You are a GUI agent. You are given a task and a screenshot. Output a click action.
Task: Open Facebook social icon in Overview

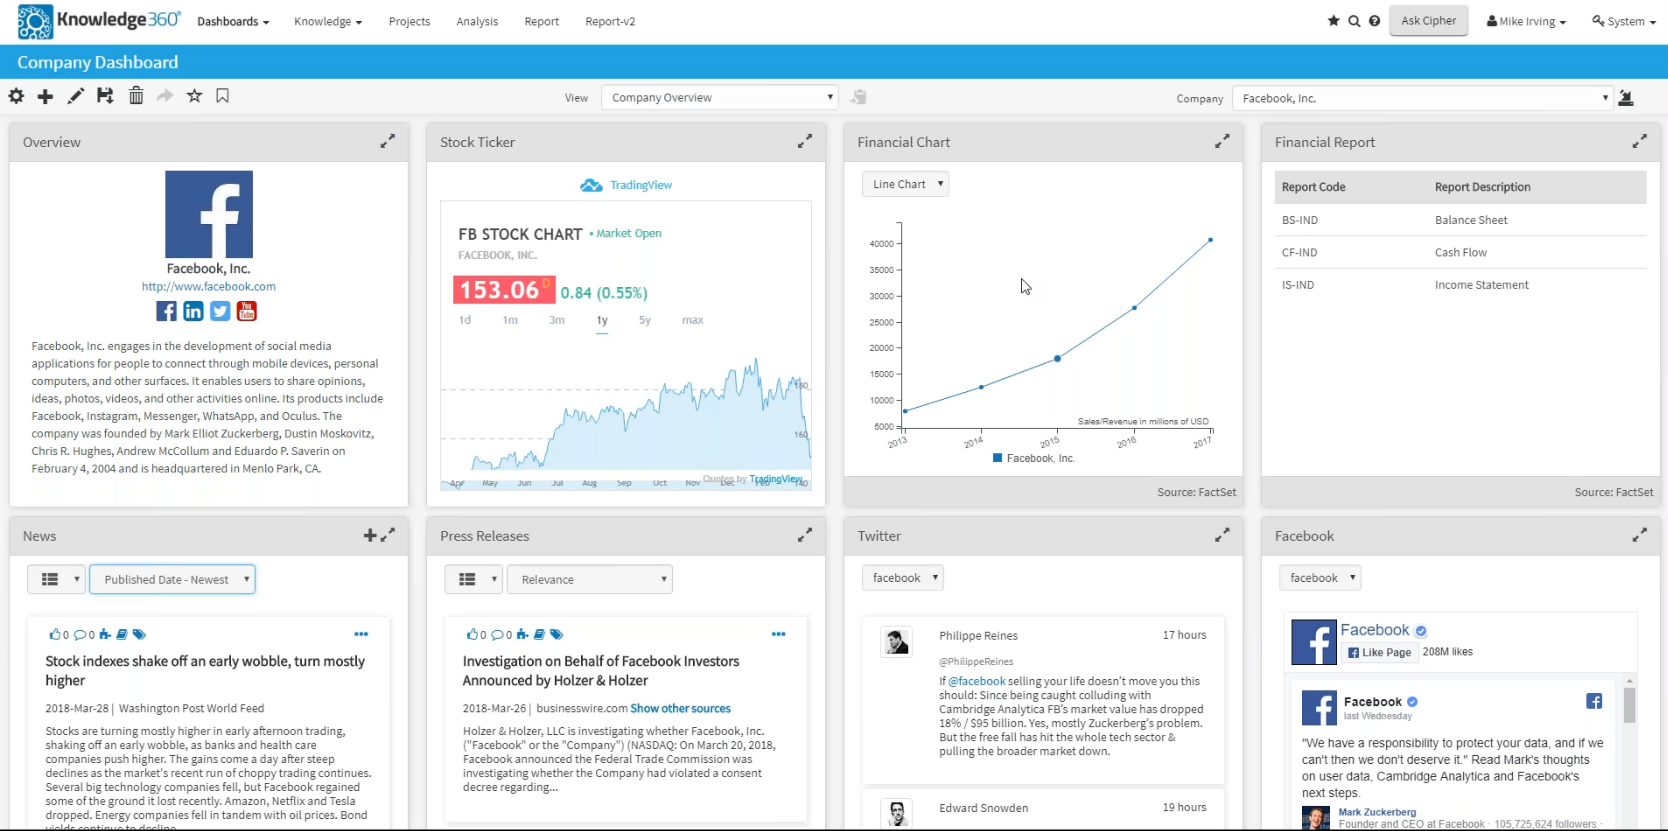pyautogui.click(x=166, y=311)
